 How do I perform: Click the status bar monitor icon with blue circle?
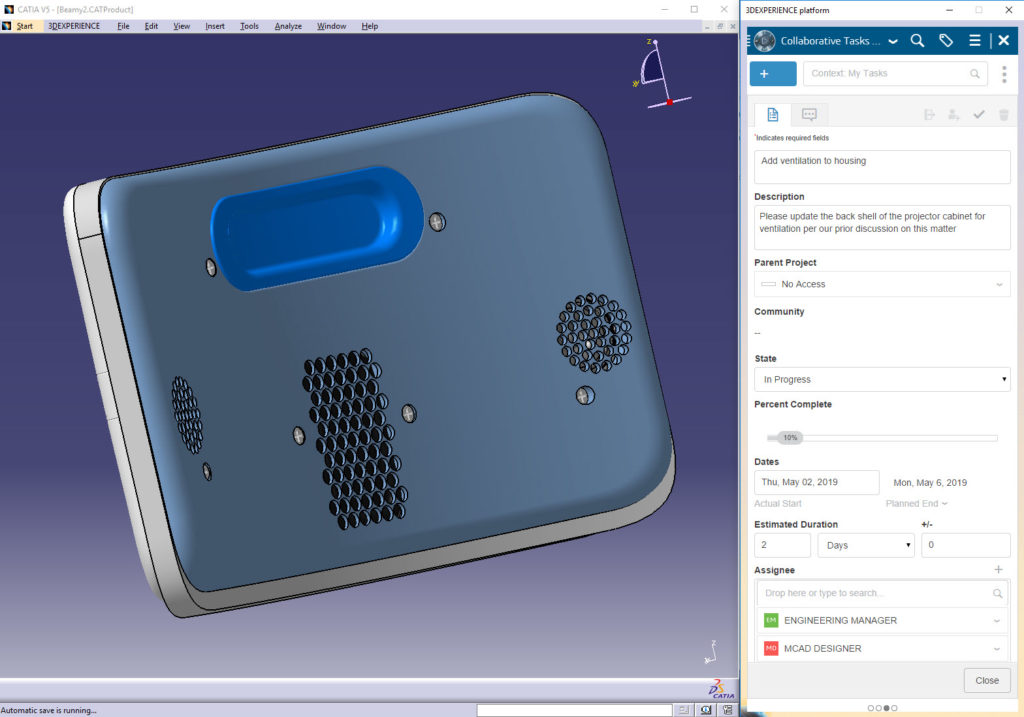pyautogui.click(x=706, y=710)
